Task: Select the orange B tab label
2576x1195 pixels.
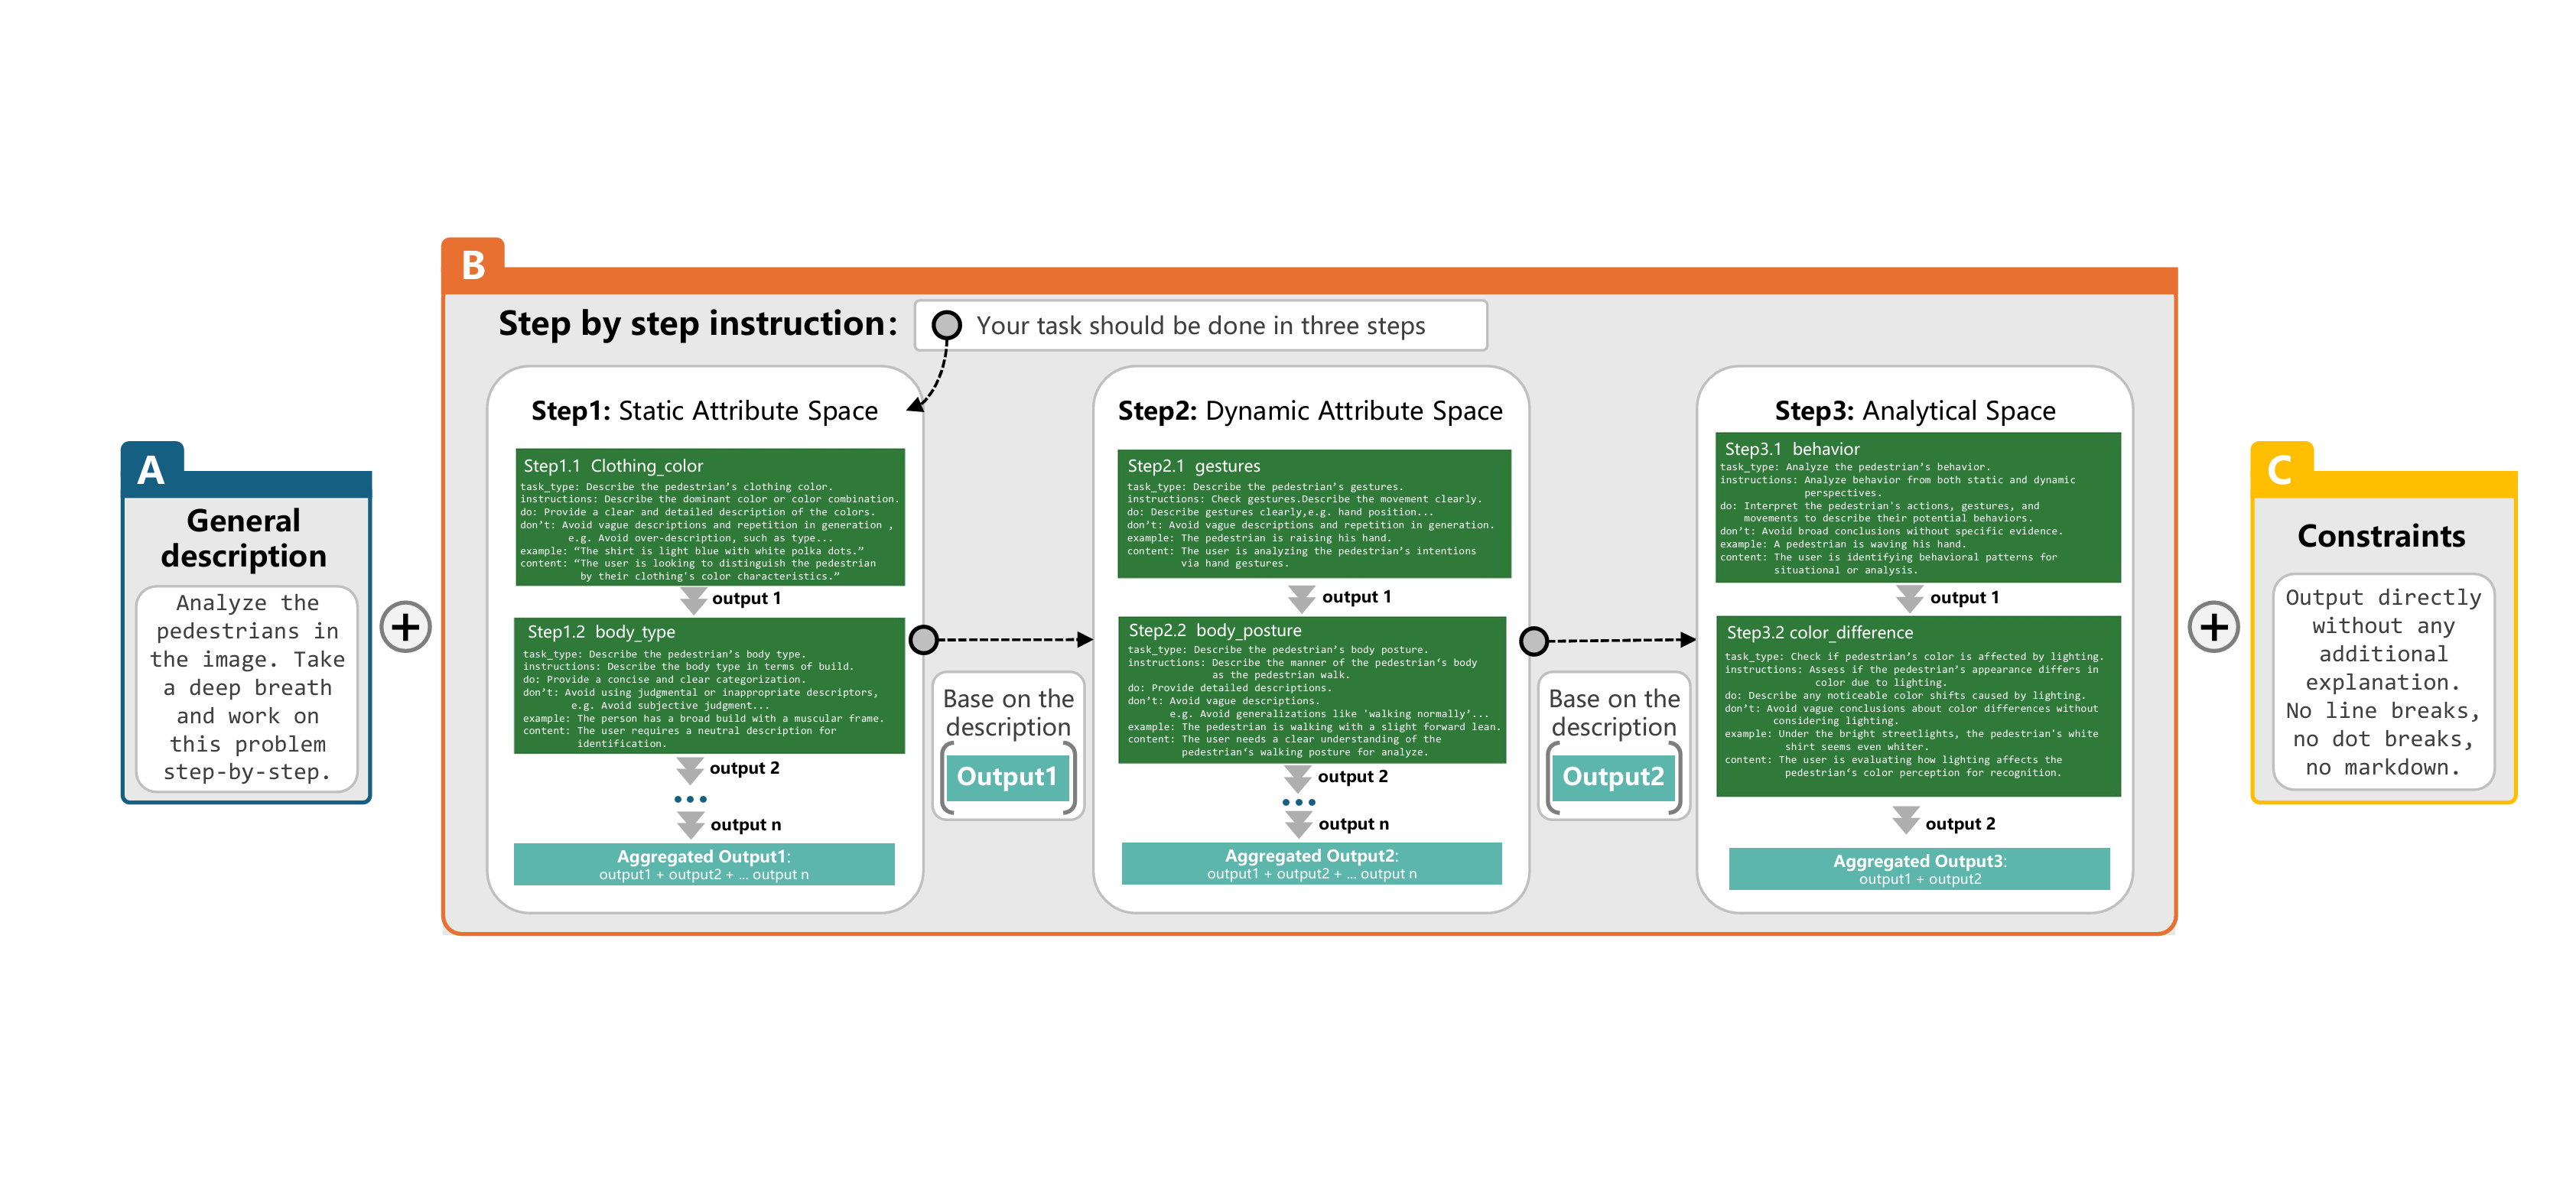Action: point(473,265)
